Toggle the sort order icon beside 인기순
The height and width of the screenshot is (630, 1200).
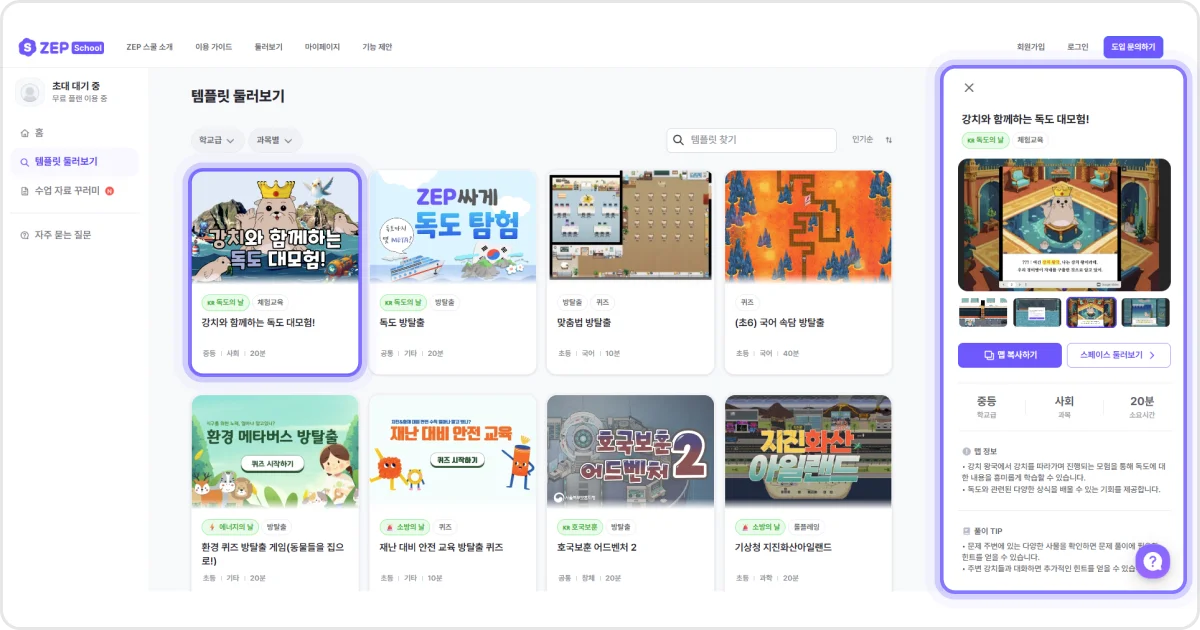point(889,140)
